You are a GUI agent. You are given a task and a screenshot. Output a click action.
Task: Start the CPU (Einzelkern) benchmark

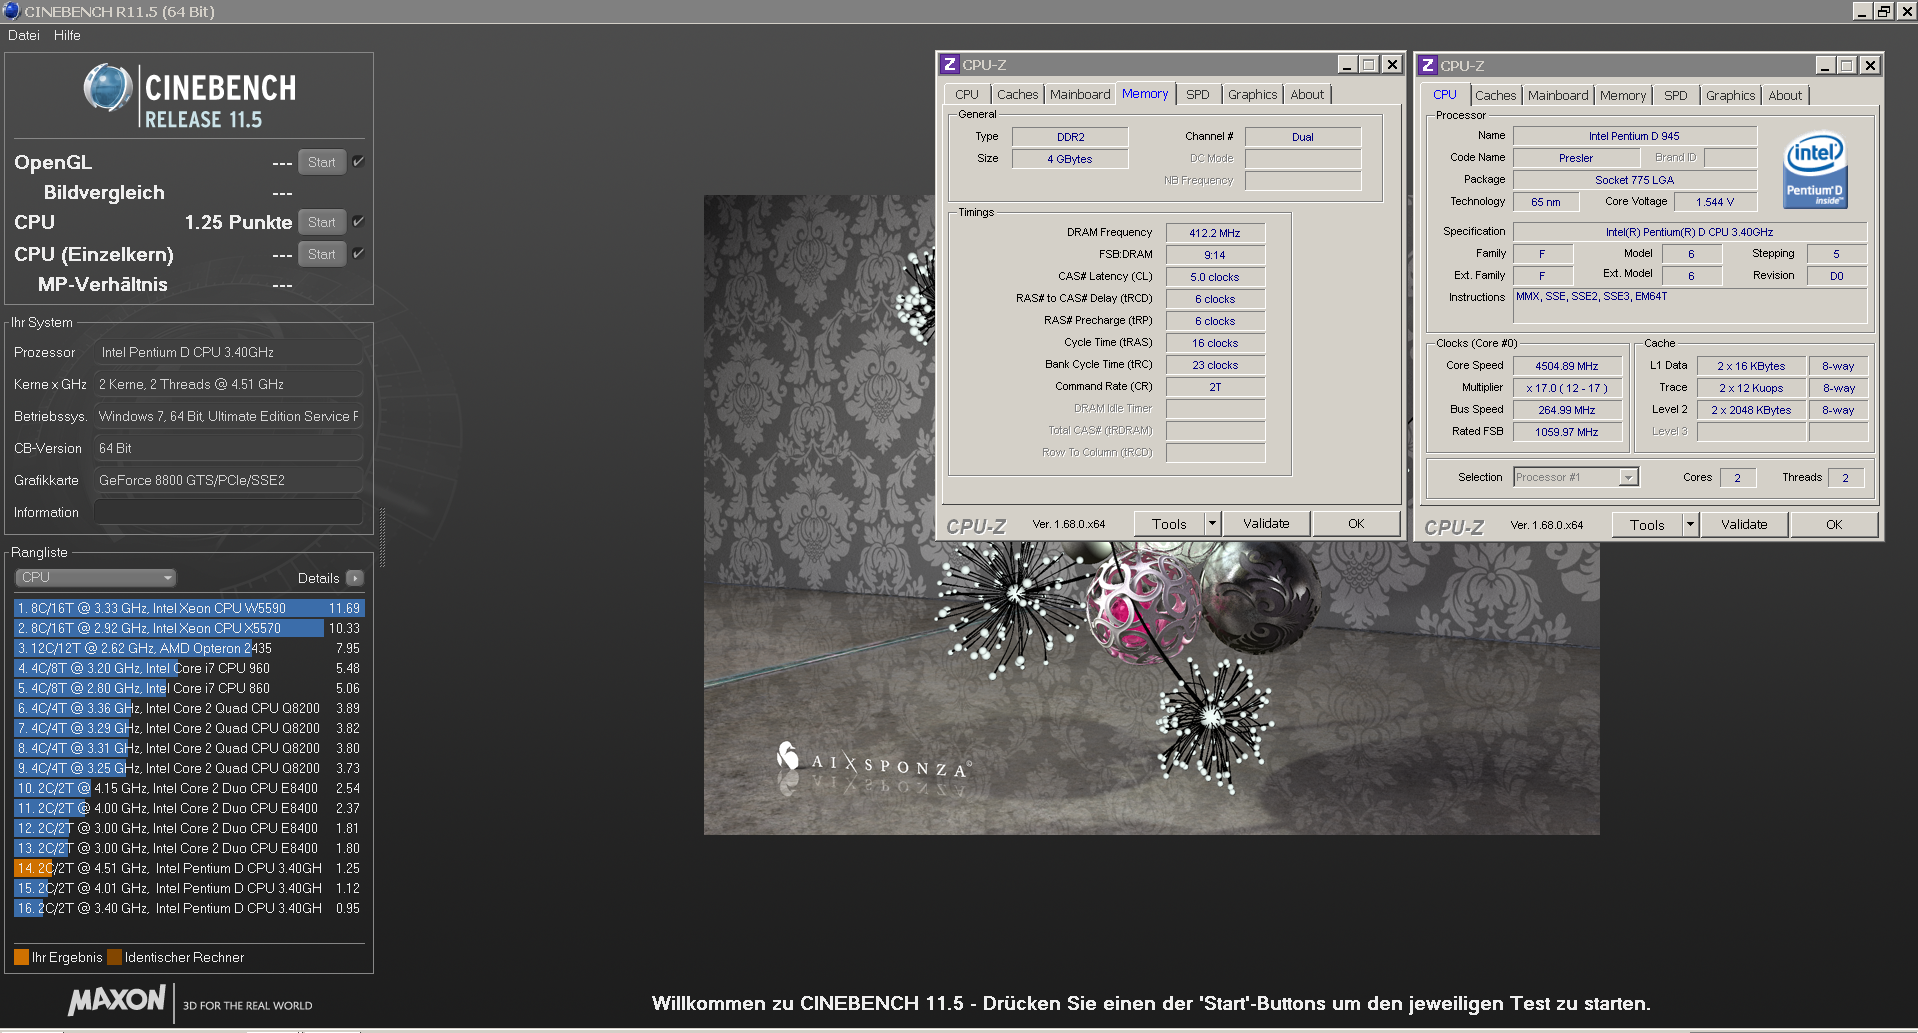[322, 254]
